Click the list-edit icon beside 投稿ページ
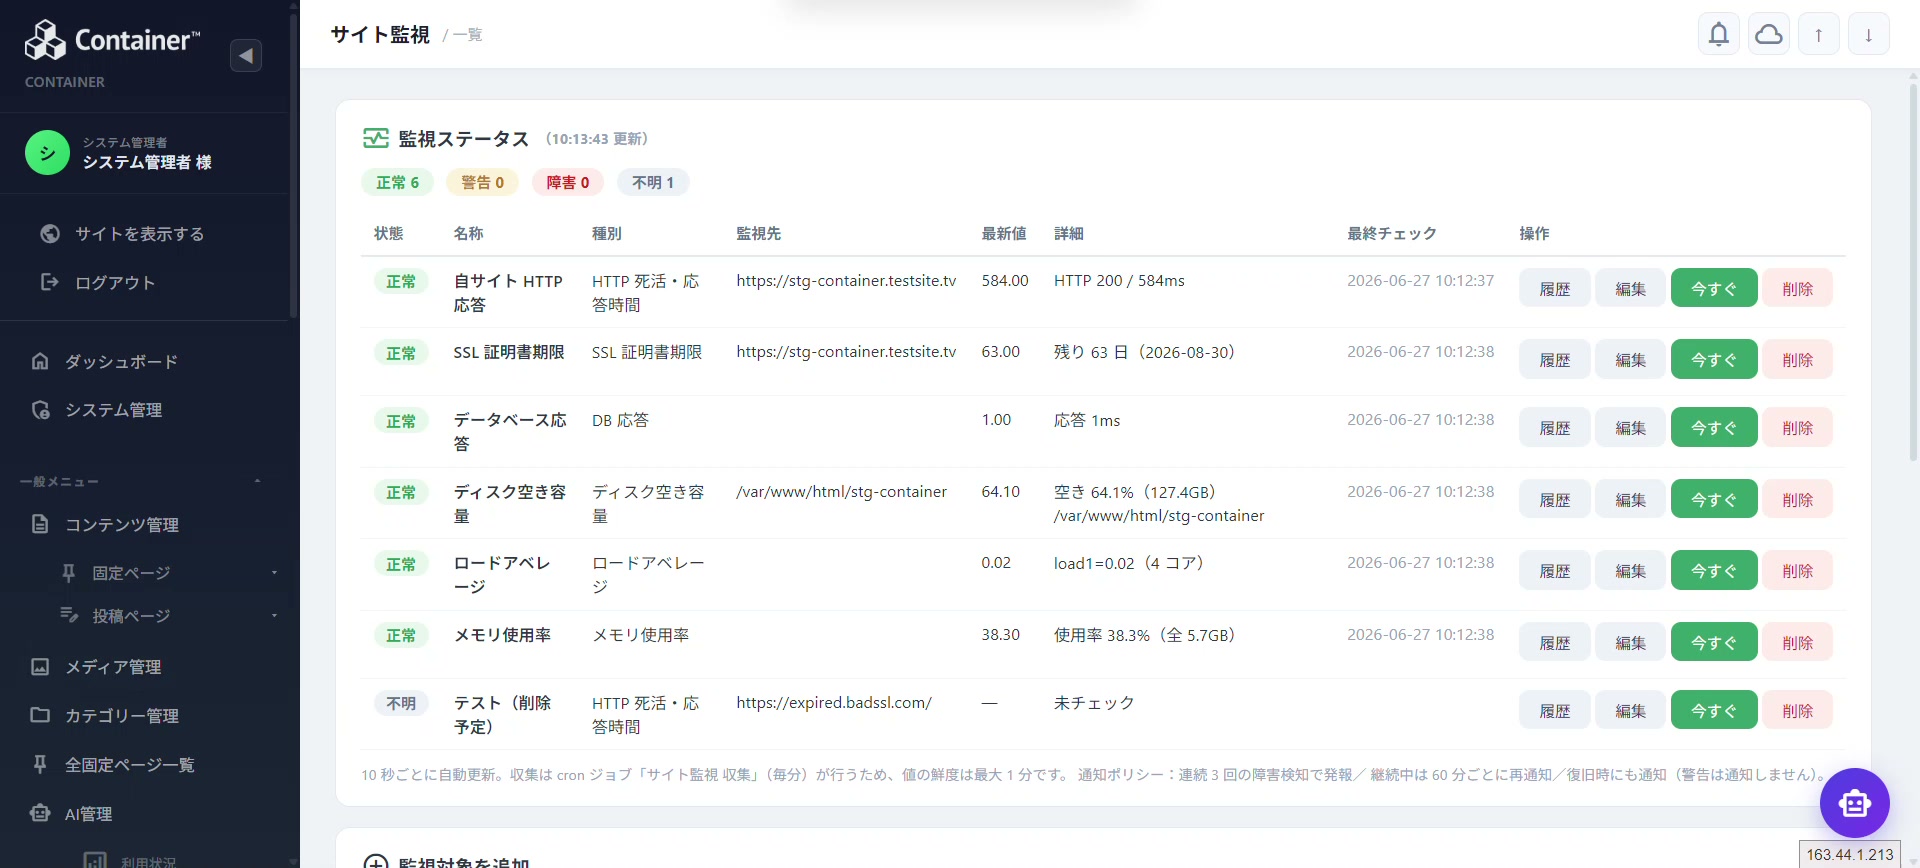 click(x=69, y=615)
